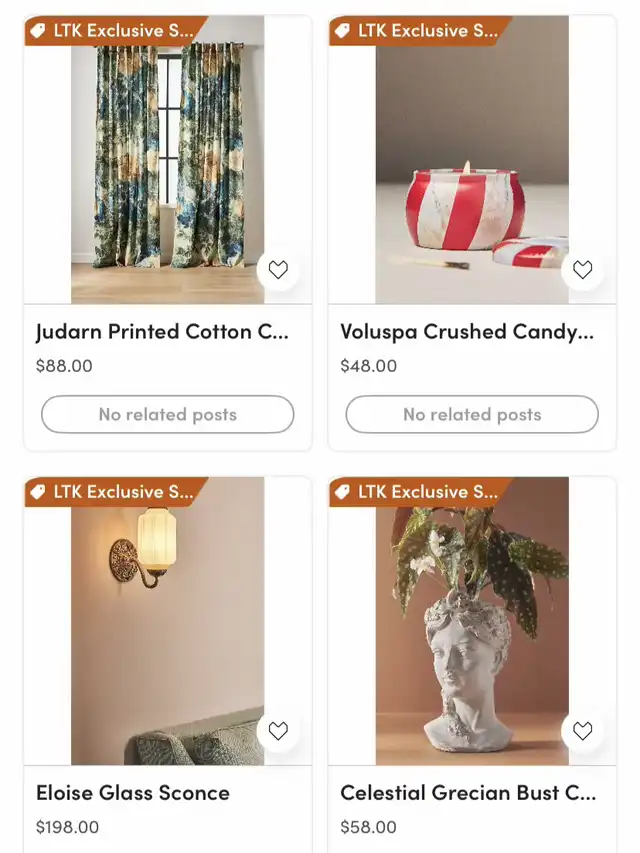The width and height of the screenshot is (640, 853).
Task: Click the $88.00 price of Judarn curtain
Action: 64,366
